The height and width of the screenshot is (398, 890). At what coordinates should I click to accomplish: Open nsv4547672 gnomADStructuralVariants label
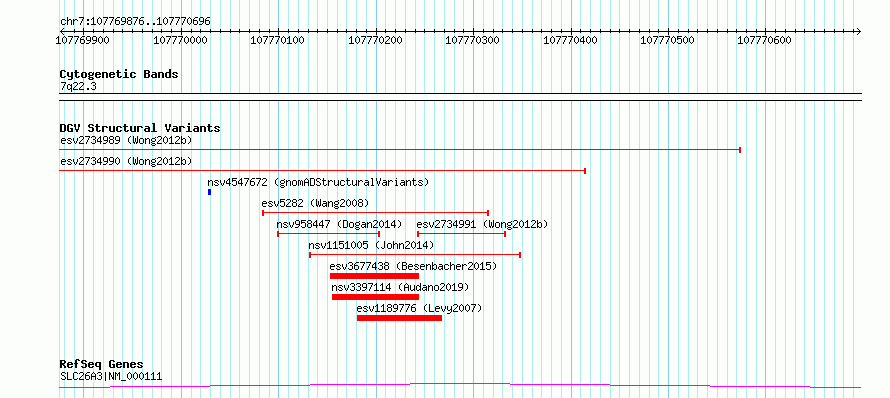pyautogui.click(x=318, y=182)
